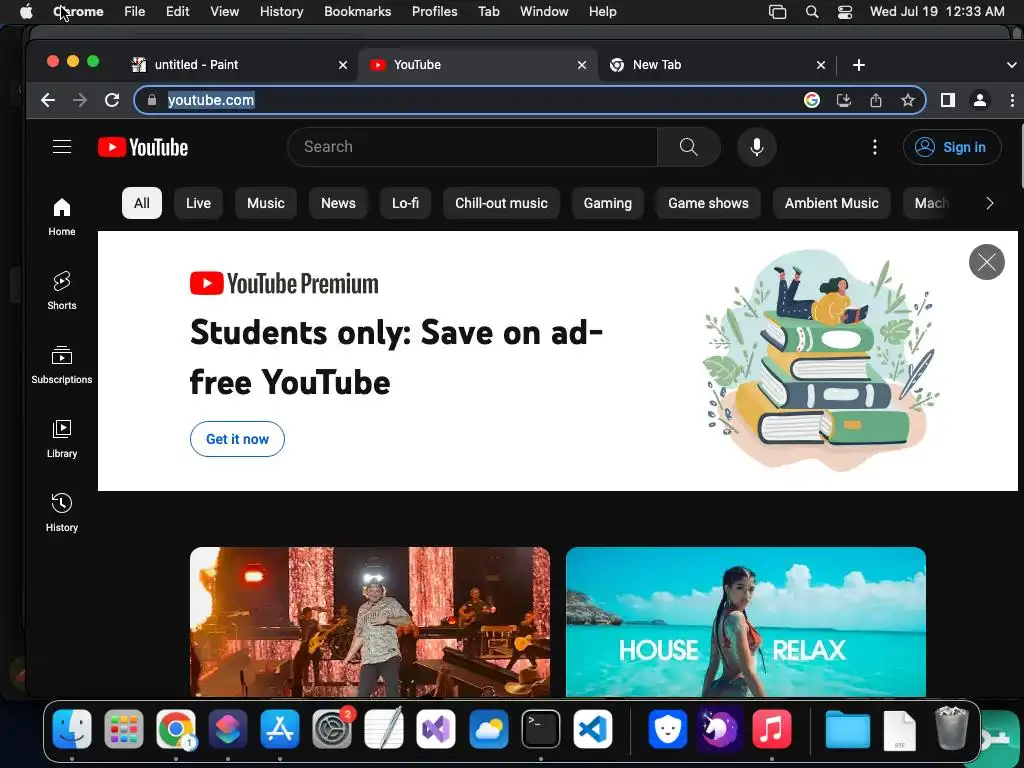Close the New Tab tab
1024x768 pixels.
821,65
